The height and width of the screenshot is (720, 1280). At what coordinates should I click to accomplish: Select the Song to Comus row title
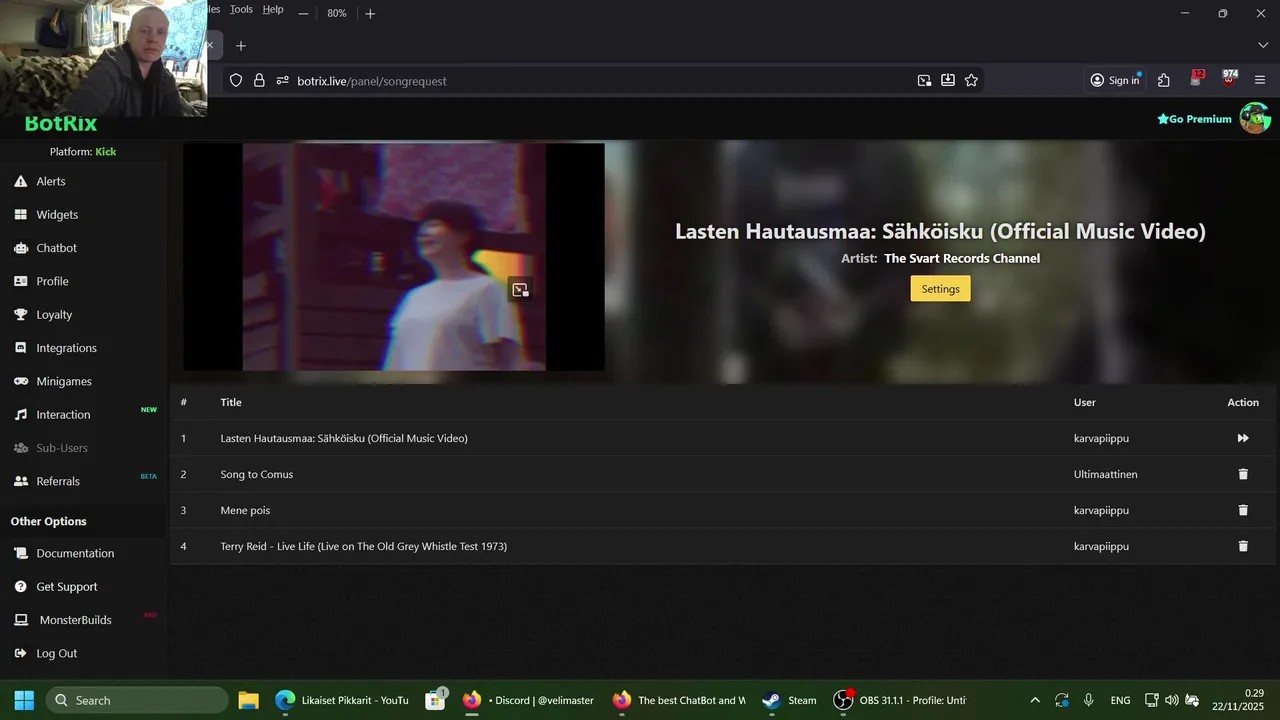[x=257, y=474]
